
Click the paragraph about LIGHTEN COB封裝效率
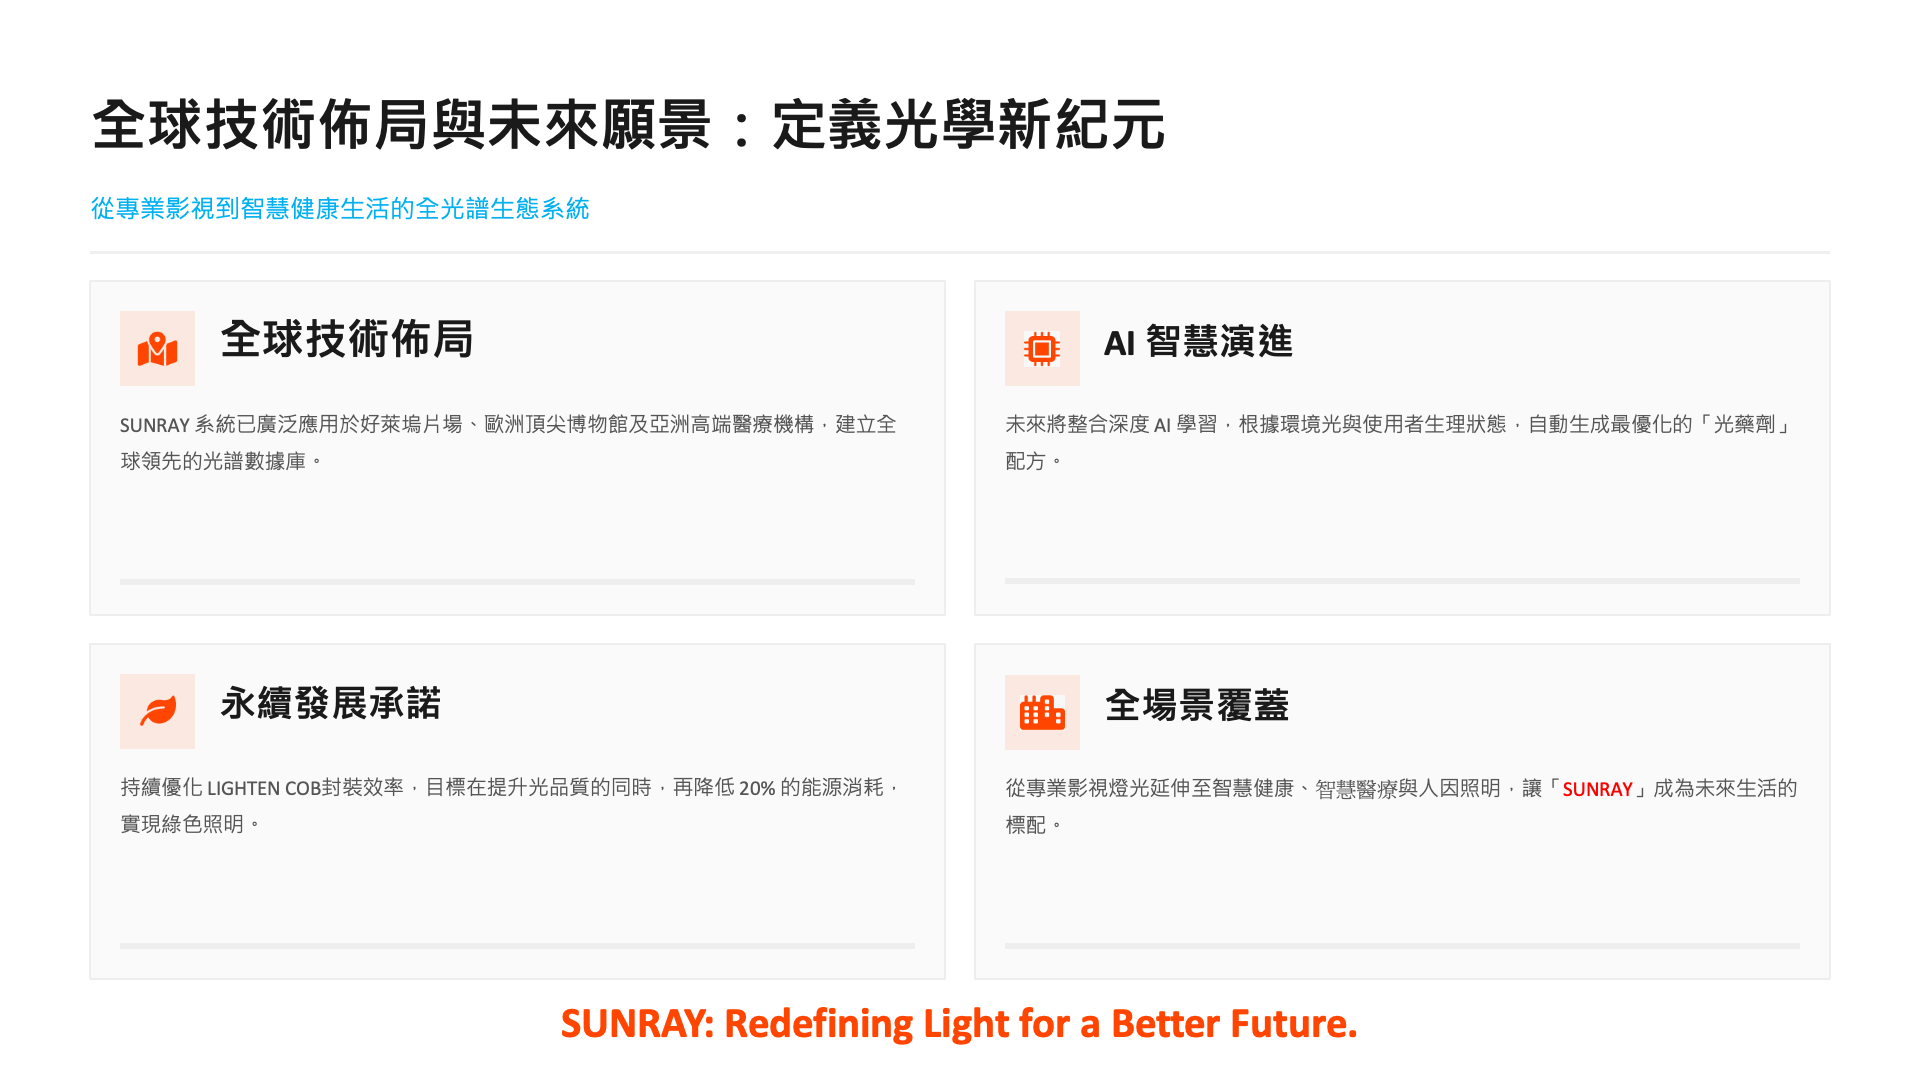tap(510, 806)
